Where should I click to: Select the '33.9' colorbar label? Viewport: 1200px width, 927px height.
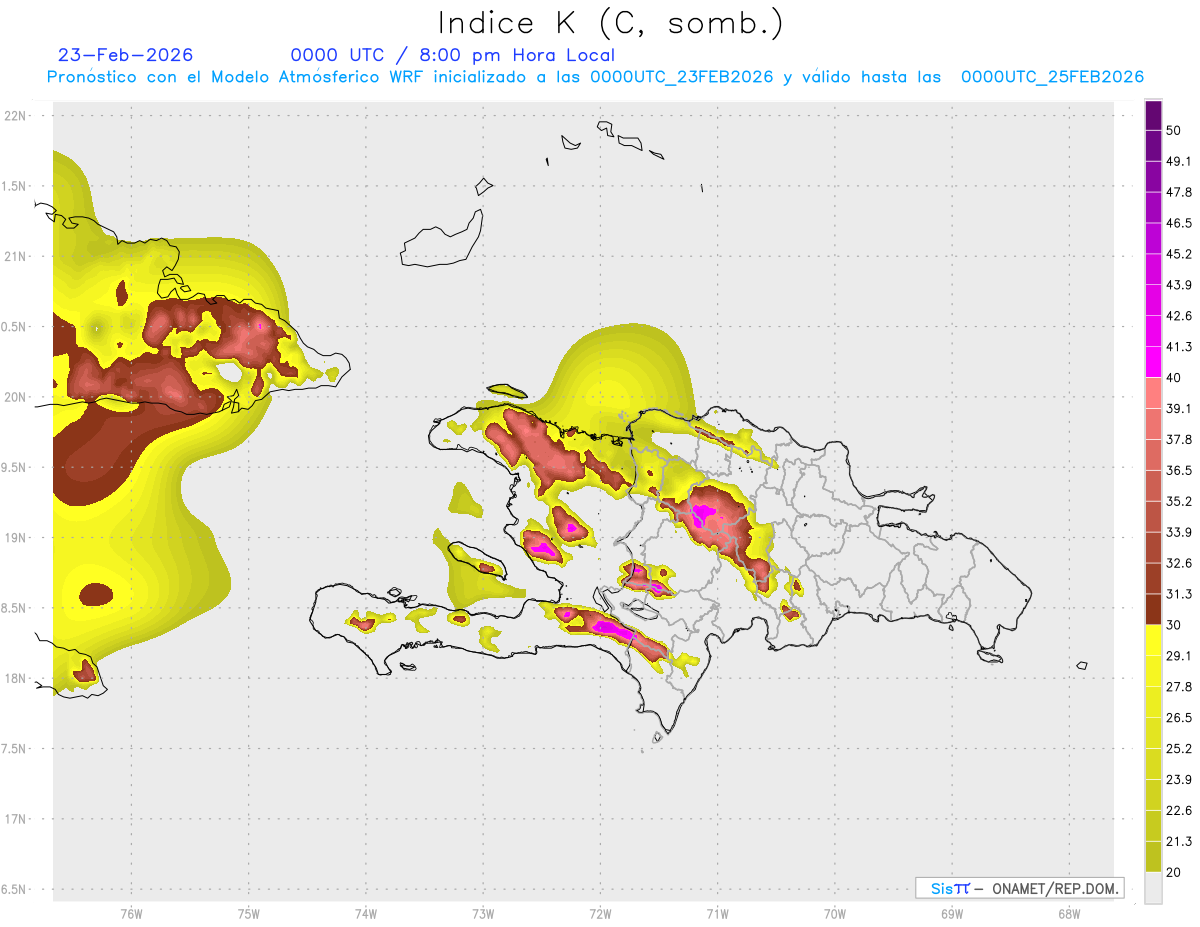pyautogui.click(x=1179, y=532)
